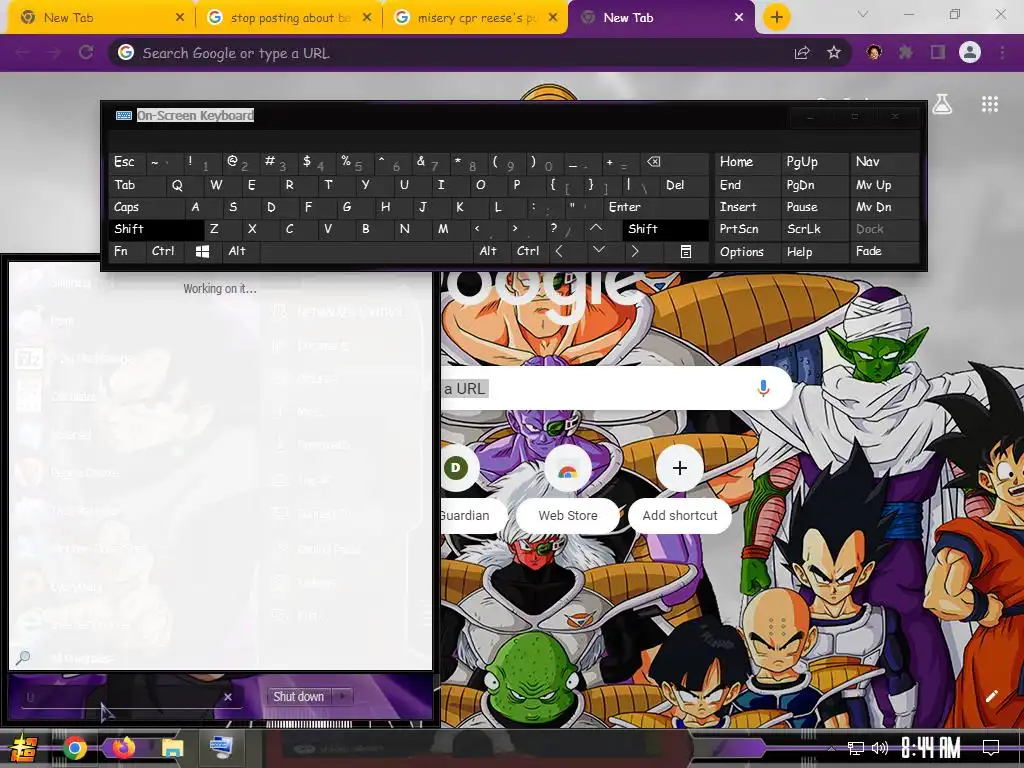Show hidden system tray icons
Viewport: 1024px width, 768px height.
831,748
